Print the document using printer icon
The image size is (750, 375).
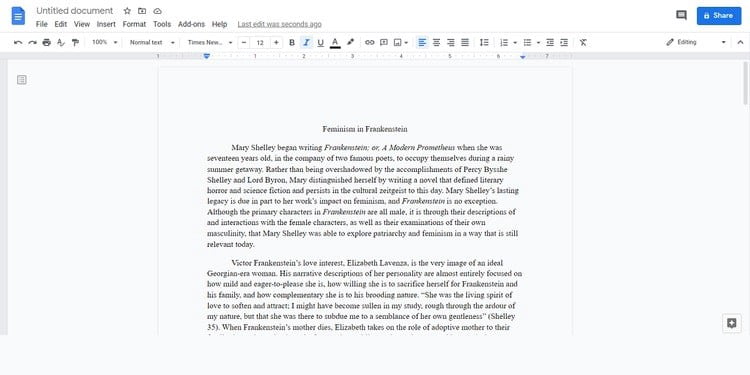(x=46, y=43)
